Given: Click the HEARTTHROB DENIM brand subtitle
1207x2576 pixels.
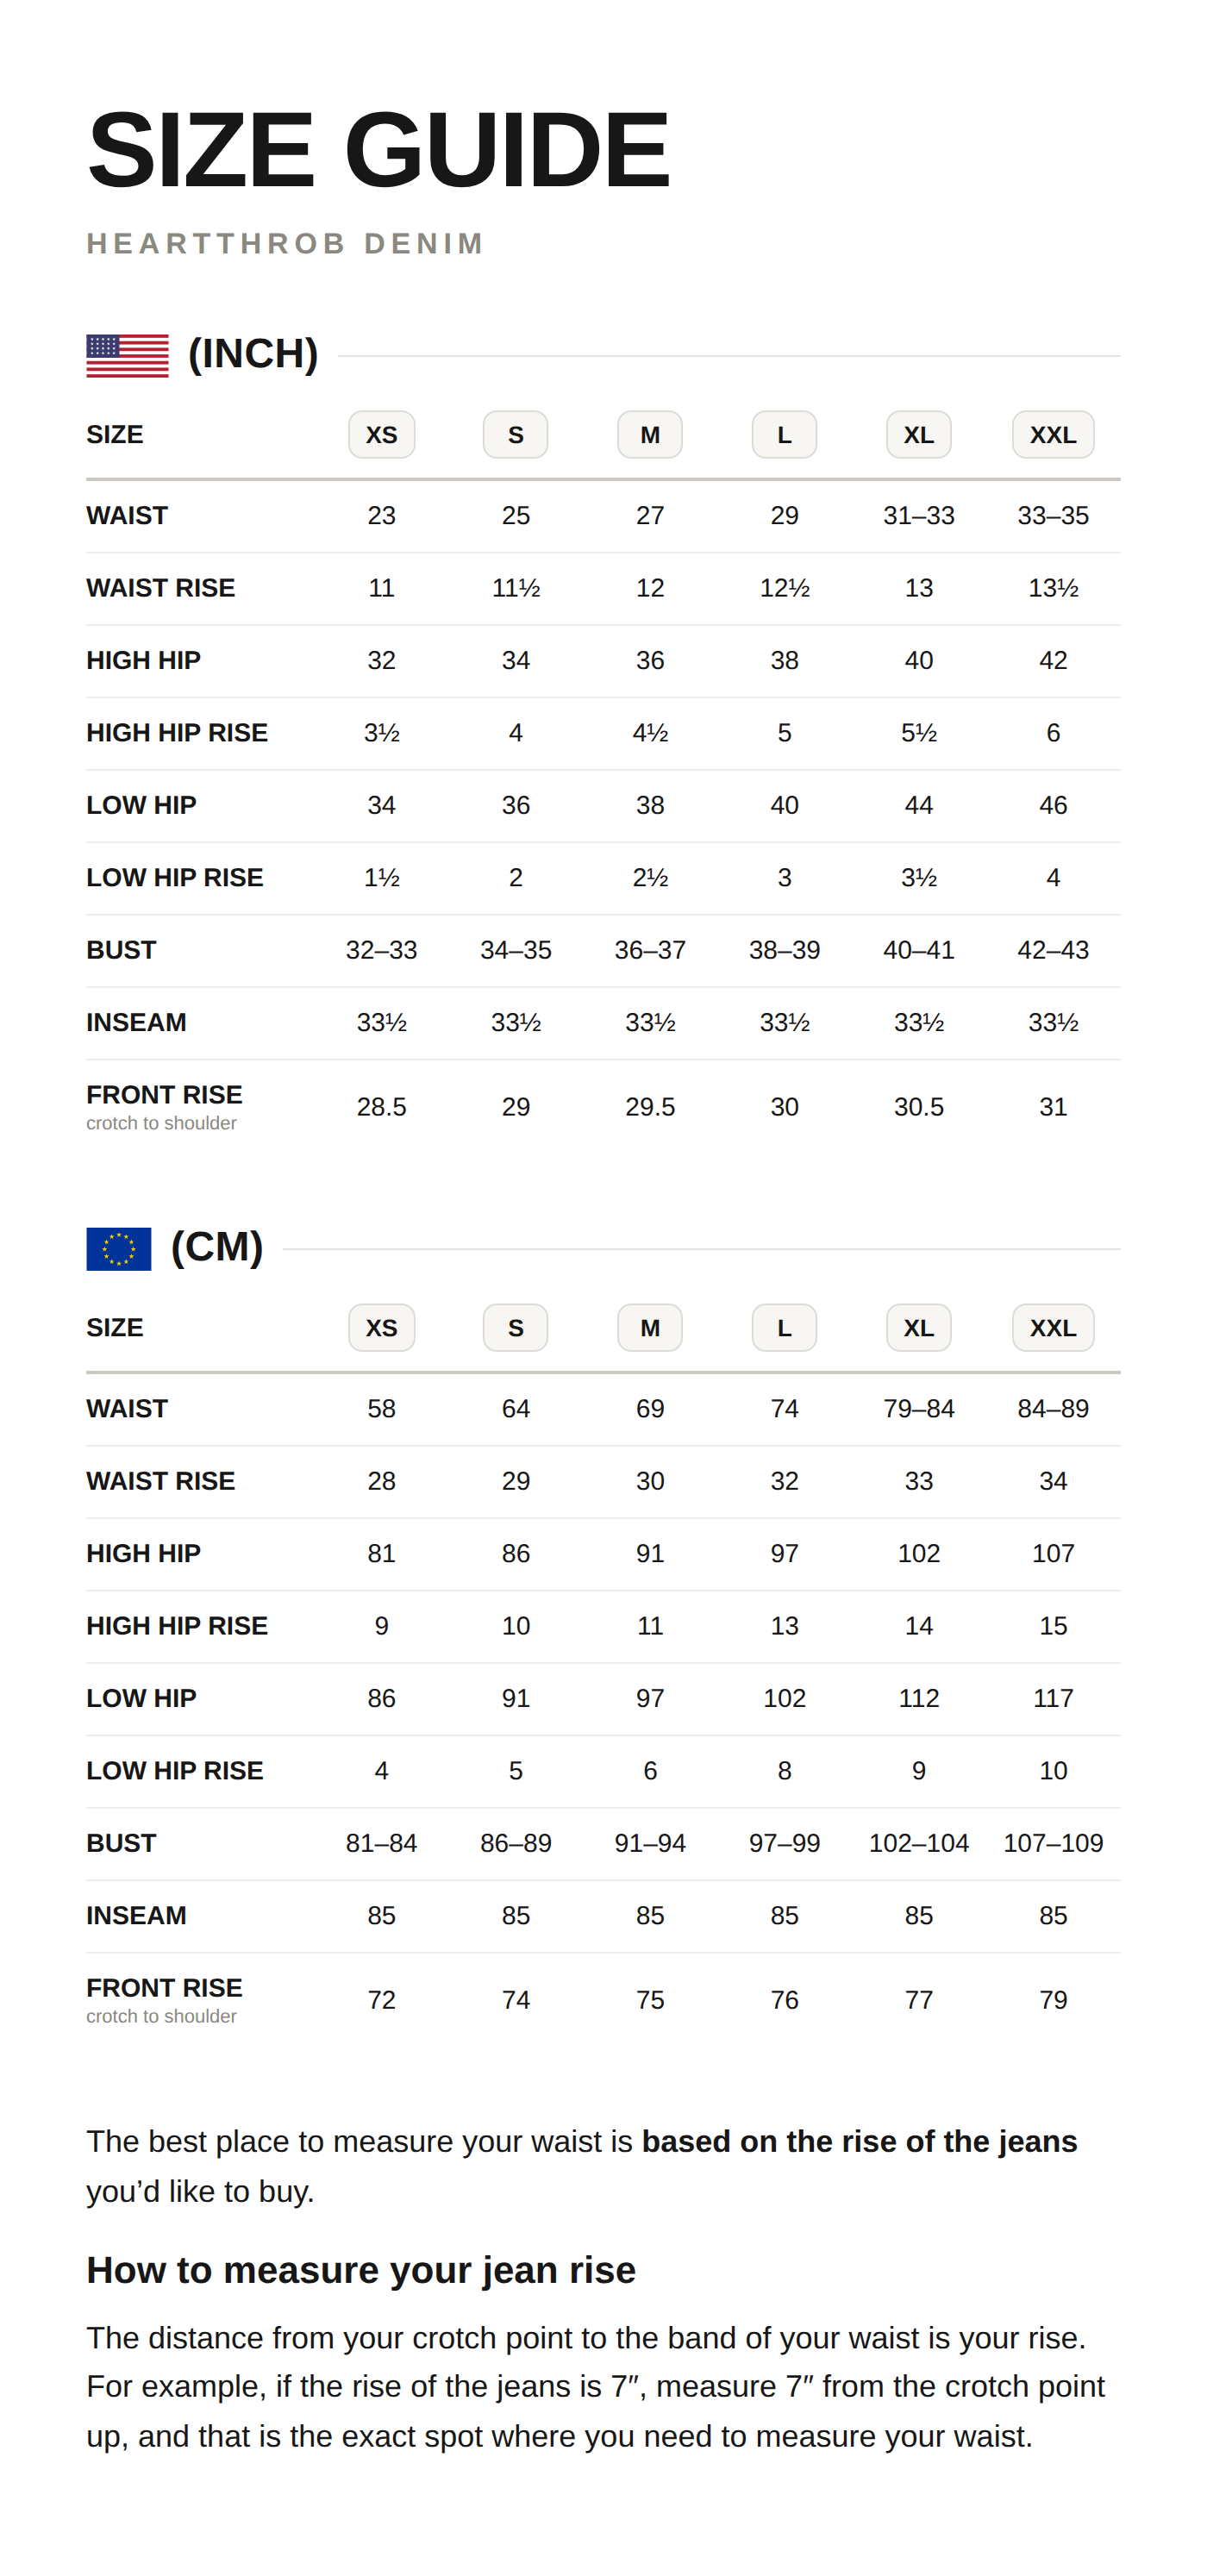Looking at the screenshot, I should (285, 243).
